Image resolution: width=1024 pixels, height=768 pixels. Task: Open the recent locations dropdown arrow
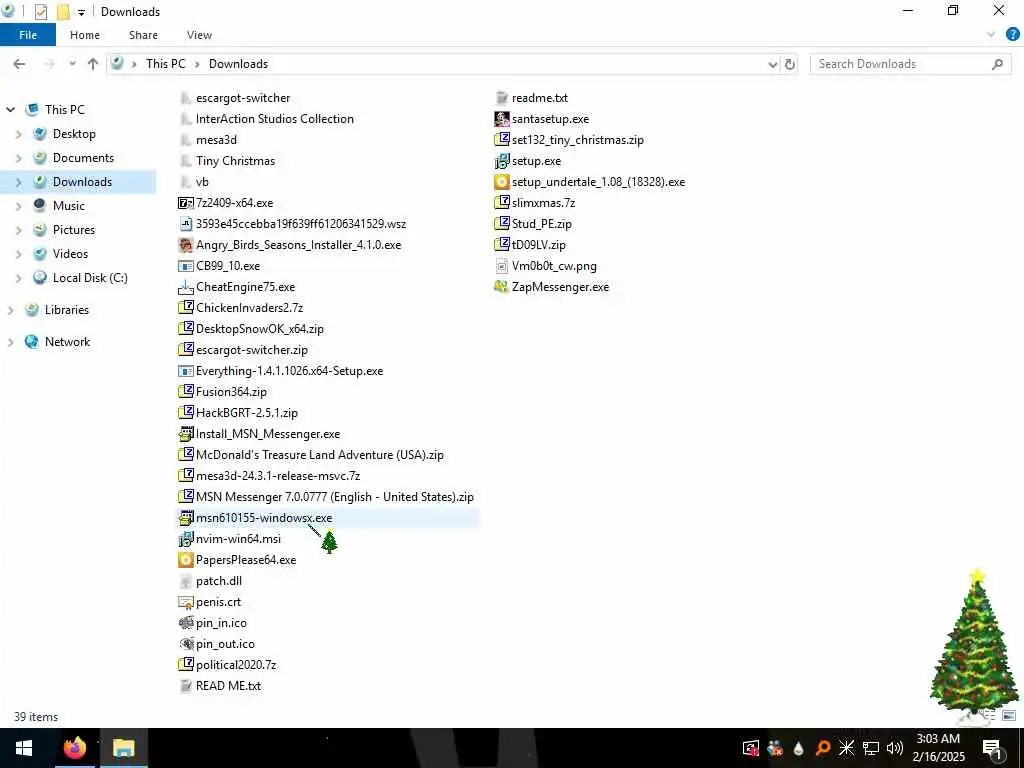click(72, 64)
